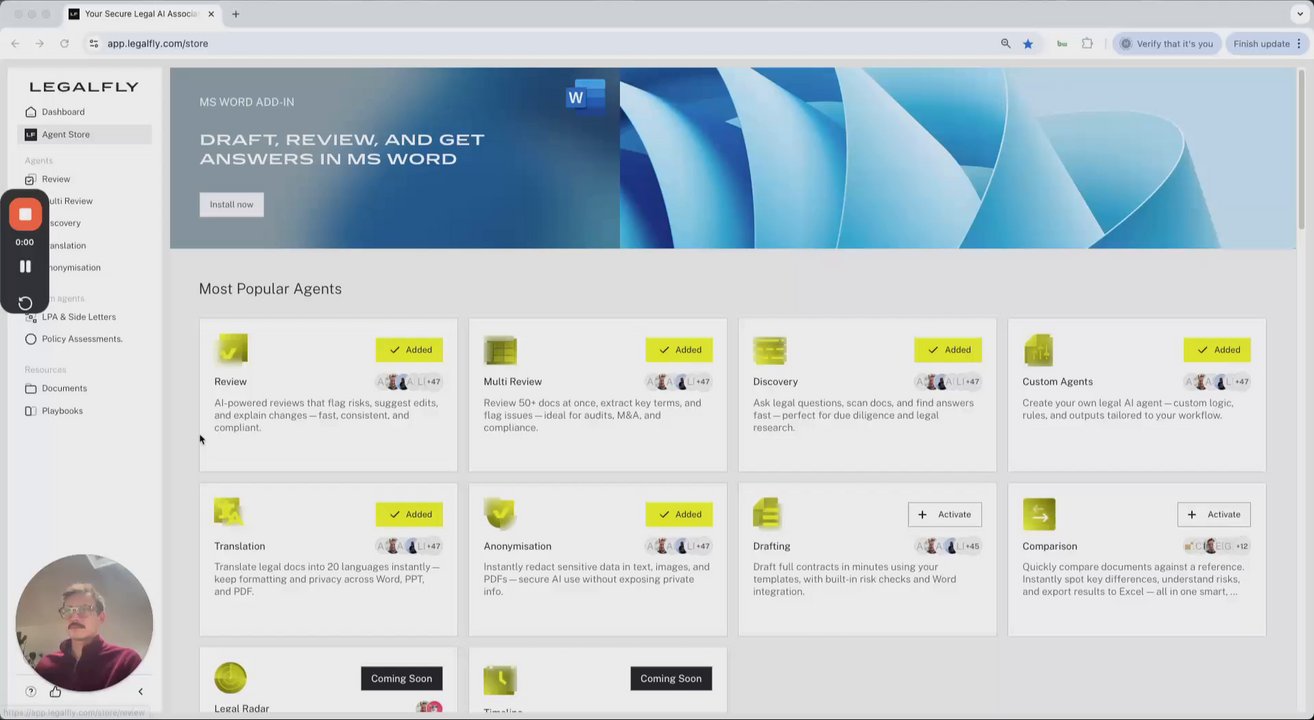The height and width of the screenshot is (720, 1314).
Task: Click the Comparison agent icon
Action: 1039,514
